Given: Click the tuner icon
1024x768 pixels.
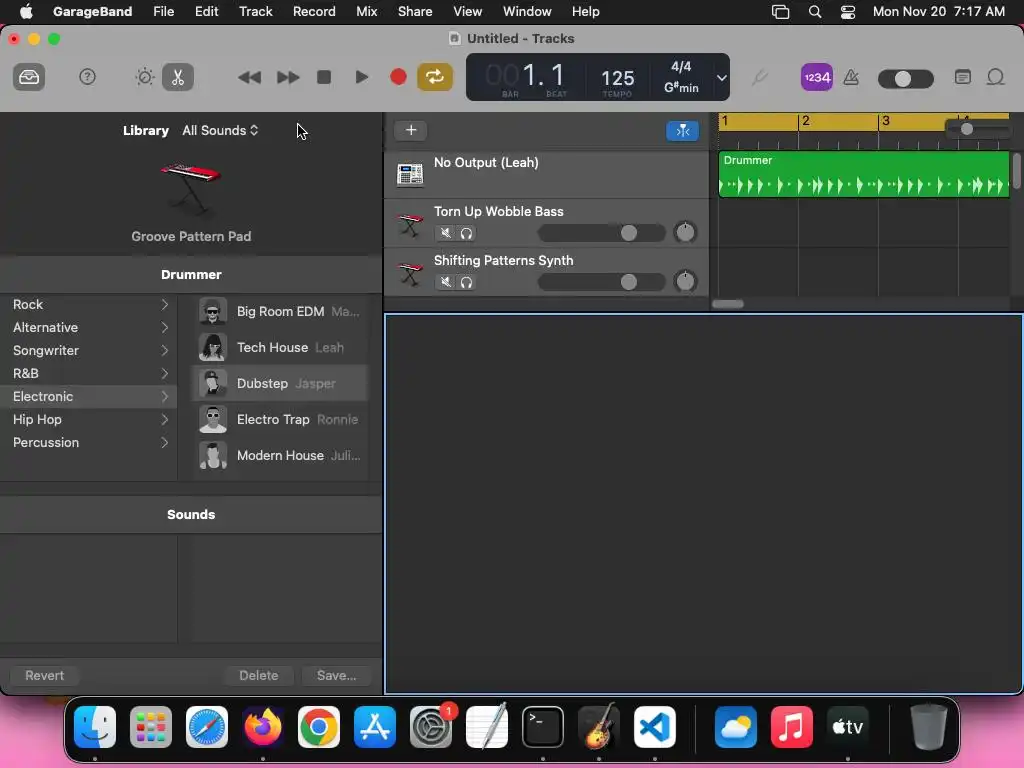Looking at the screenshot, I should [x=759, y=77].
